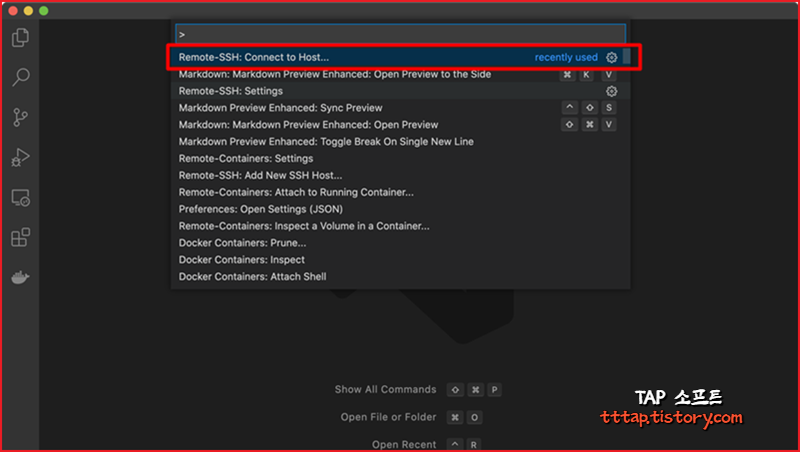This screenshot has width=800, height=452.
Task: Select Toggle Break On Single New Line
Action: click(401, 141)
